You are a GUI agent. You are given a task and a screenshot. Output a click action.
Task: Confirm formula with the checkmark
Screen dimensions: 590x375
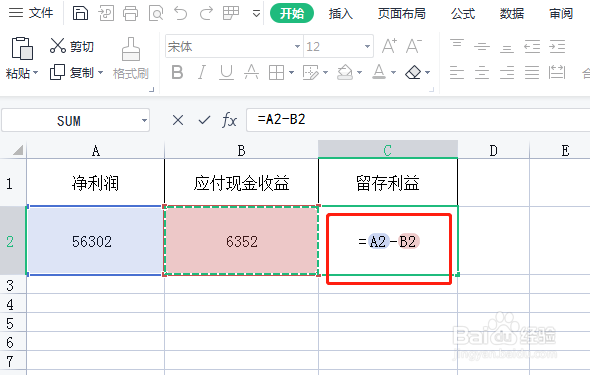pyautogui.click(x=204, y=120)
